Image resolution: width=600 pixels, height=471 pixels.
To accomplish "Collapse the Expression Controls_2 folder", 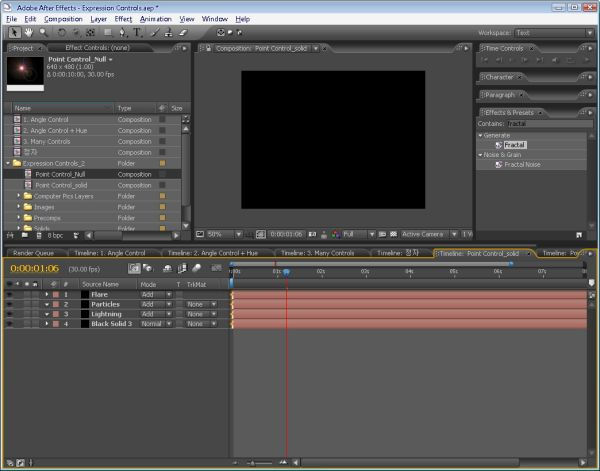I will [8, 163].
